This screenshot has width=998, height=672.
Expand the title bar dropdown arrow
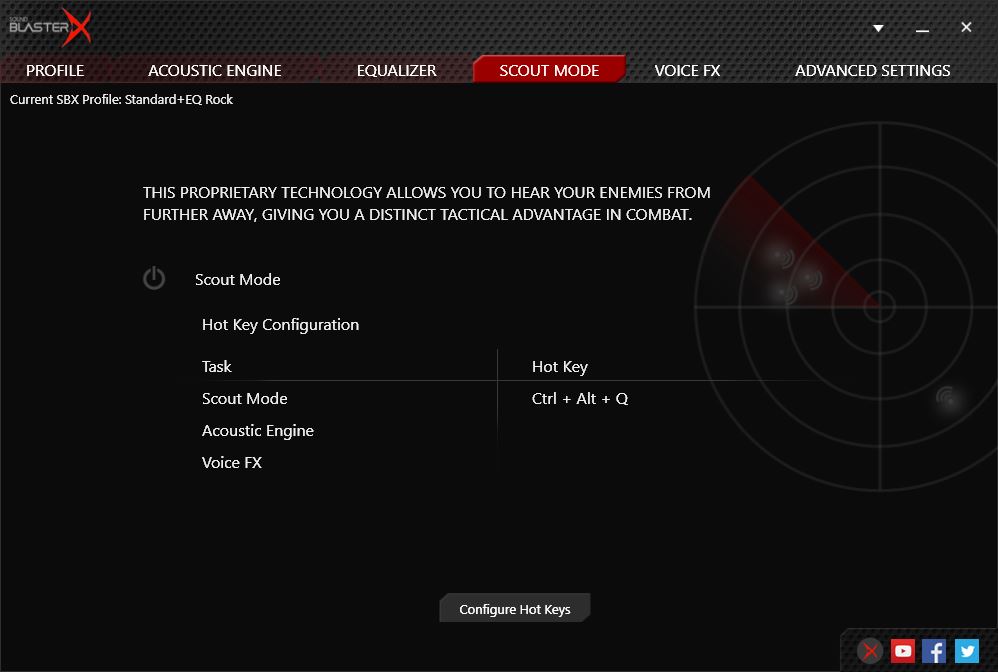coord(878,28)
